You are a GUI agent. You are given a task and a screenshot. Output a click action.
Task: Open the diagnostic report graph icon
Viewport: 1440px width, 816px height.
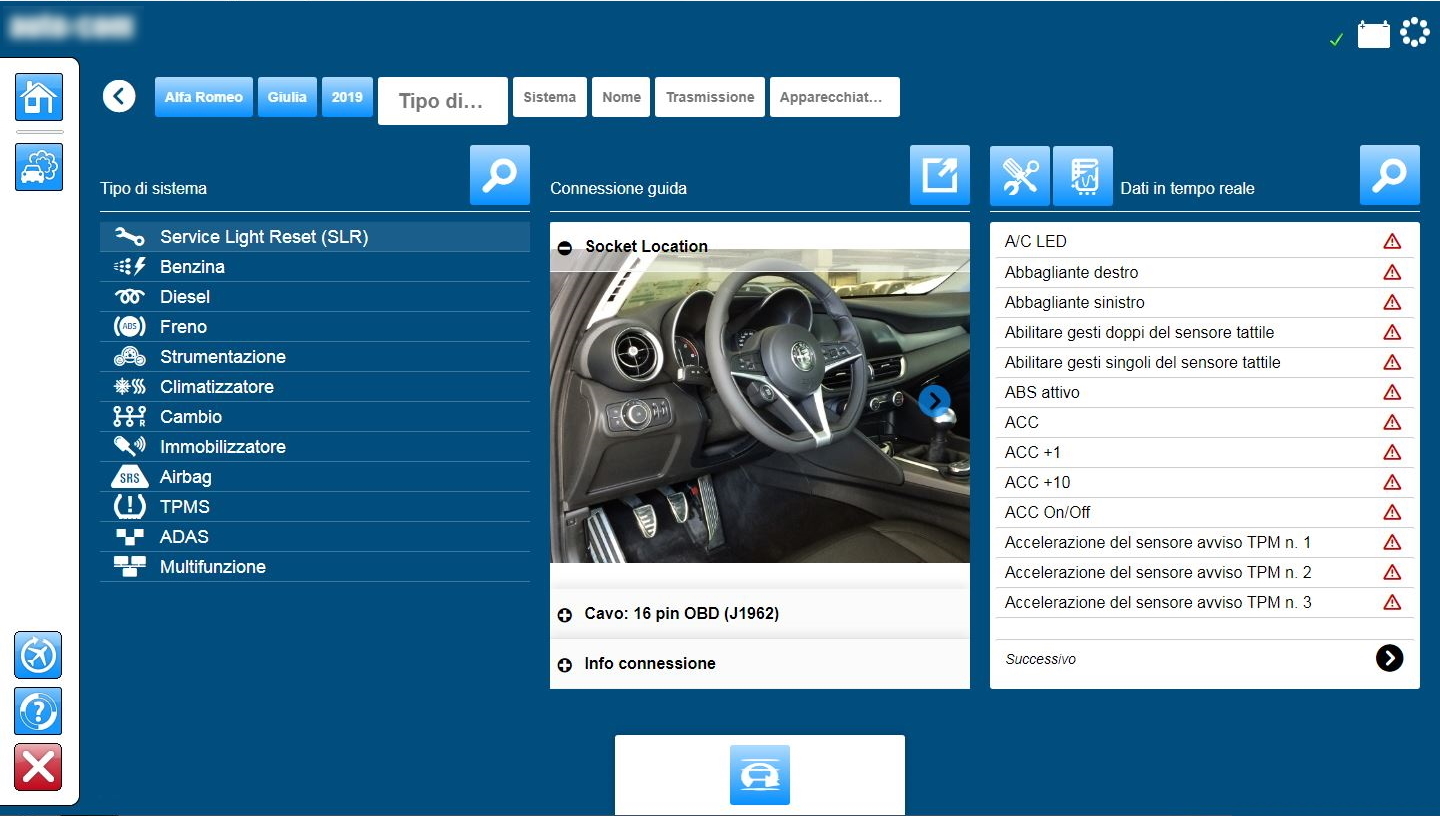coord(1083,175)
